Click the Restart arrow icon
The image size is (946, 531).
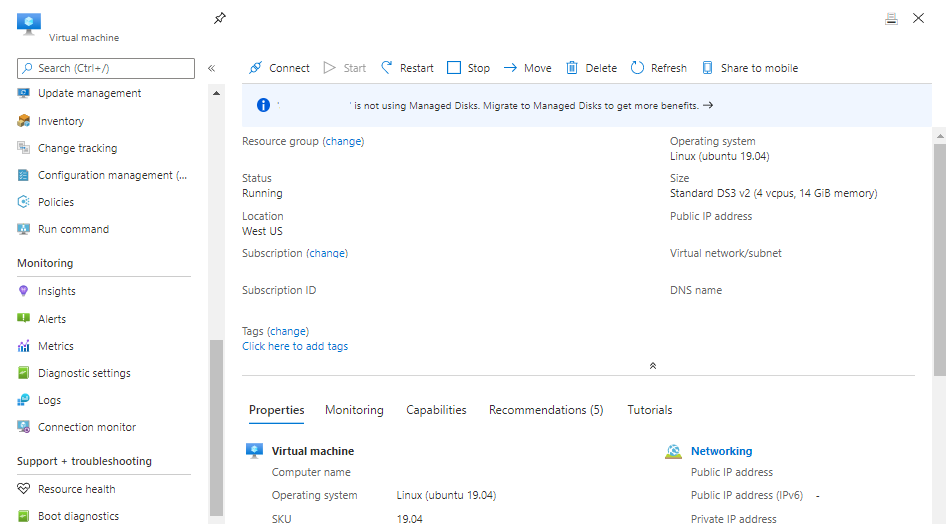click(x=387, y=68)
